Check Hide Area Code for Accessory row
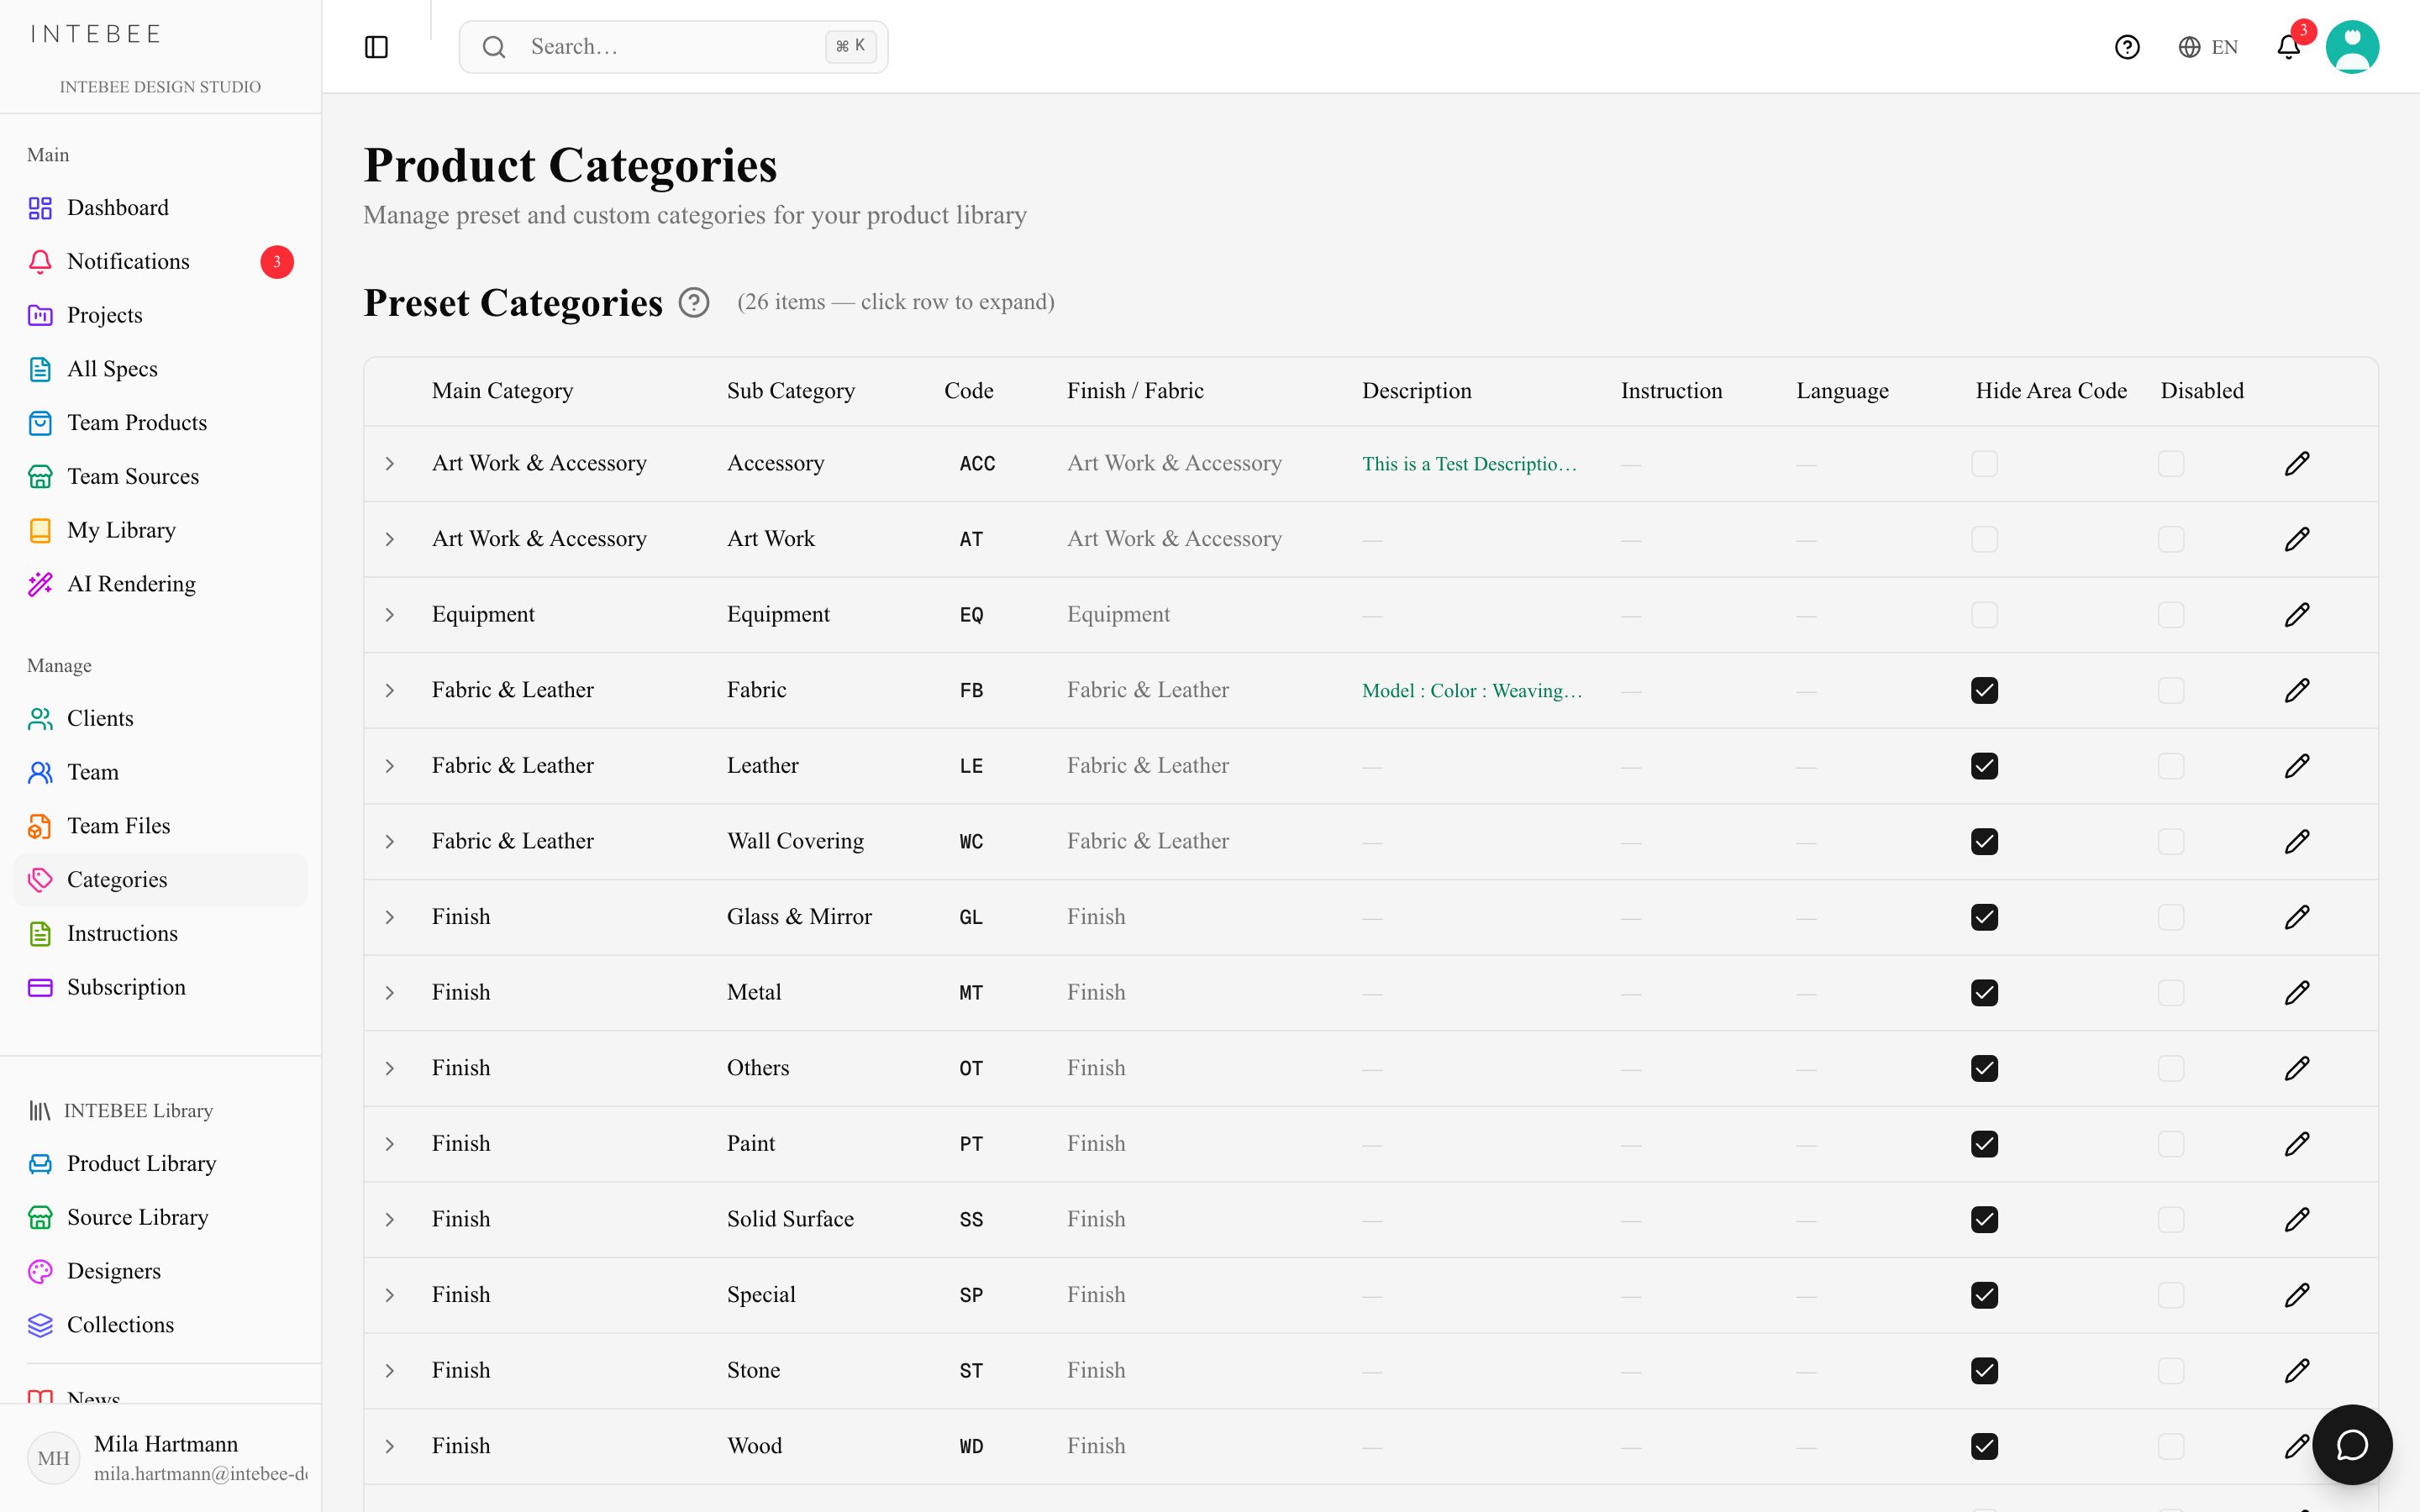This screenshot has height=1512, width=2420. coord(1984,463)
